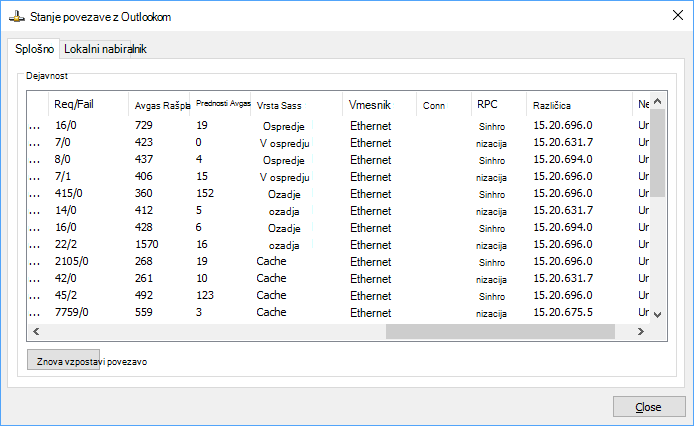Click the horizontal scroll left arrow
This screenshot has height=426, width=694.
(36, 331)
